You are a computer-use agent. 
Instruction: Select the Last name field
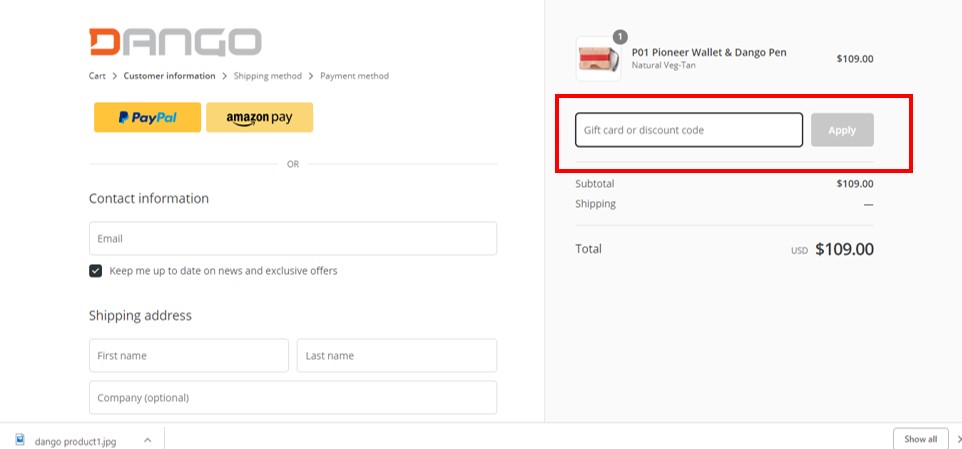397,356
